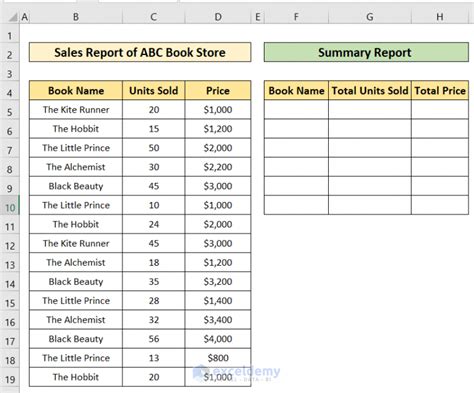The image size is (474, 393).
Task: Select column B header
Action: coord(76,17)
